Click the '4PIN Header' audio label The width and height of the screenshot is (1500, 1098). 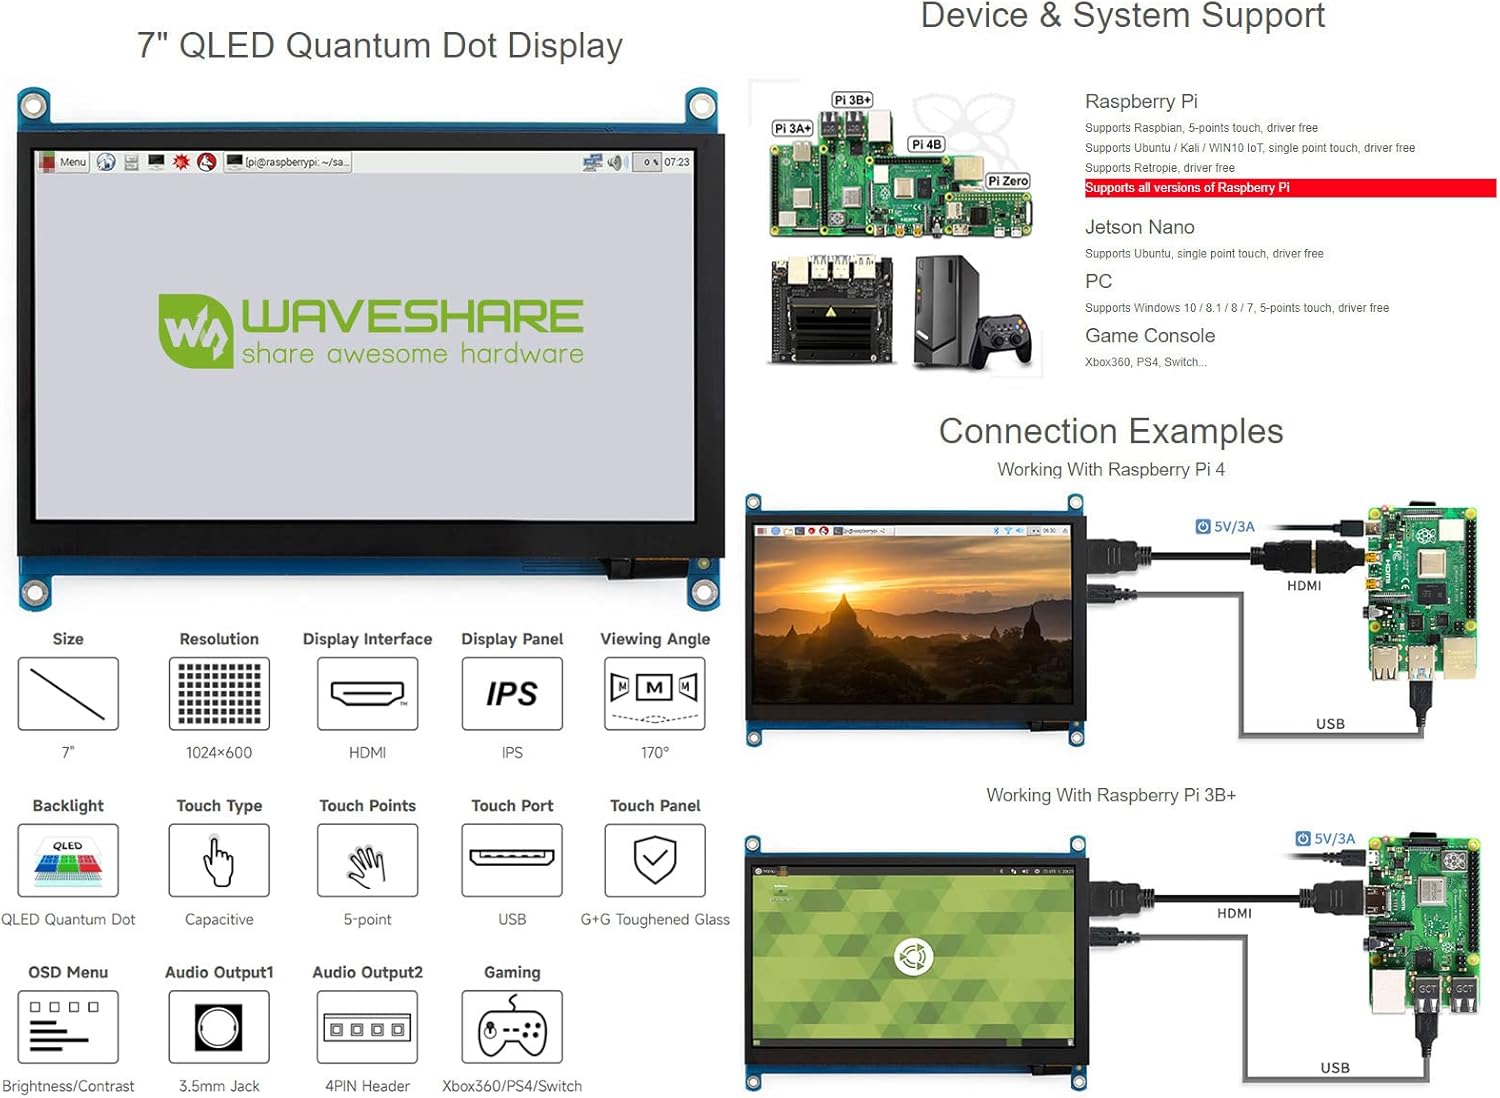click(x=367, y=1086)
